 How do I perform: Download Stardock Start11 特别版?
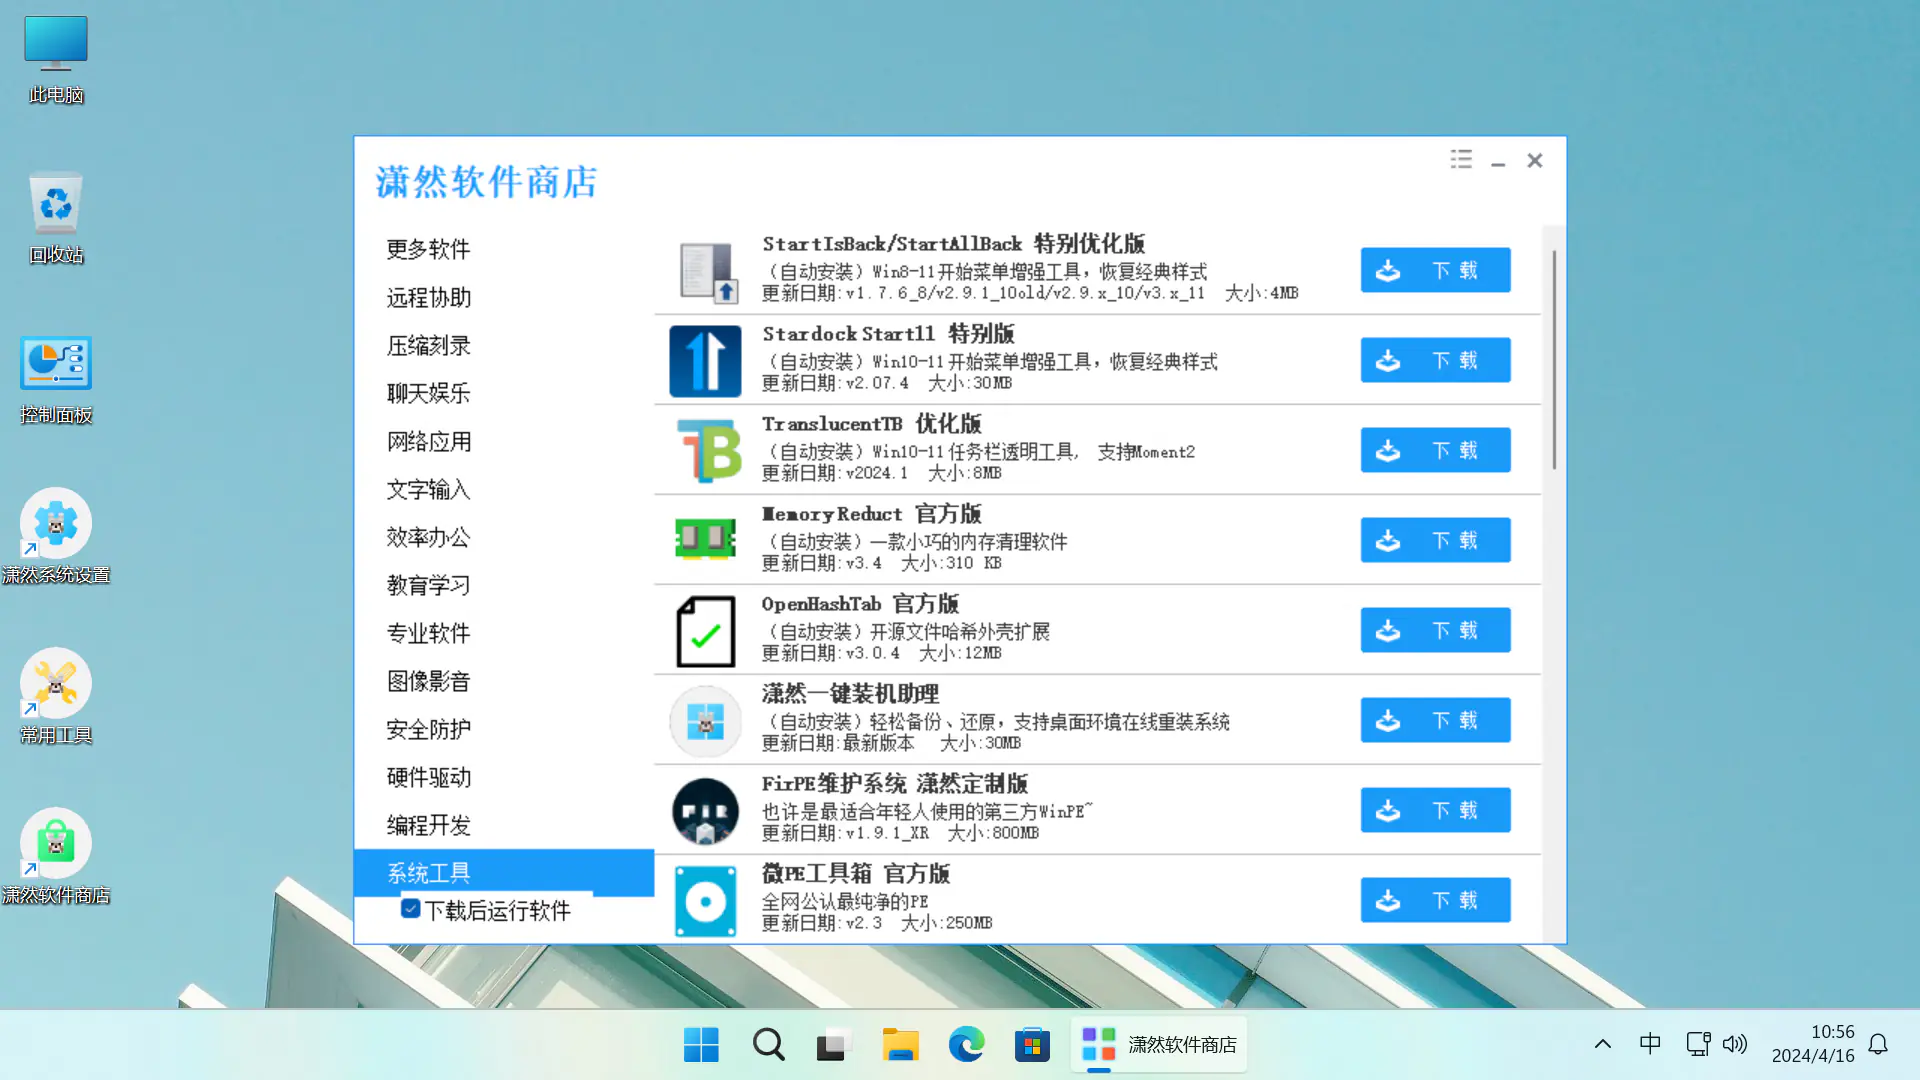1434,360
